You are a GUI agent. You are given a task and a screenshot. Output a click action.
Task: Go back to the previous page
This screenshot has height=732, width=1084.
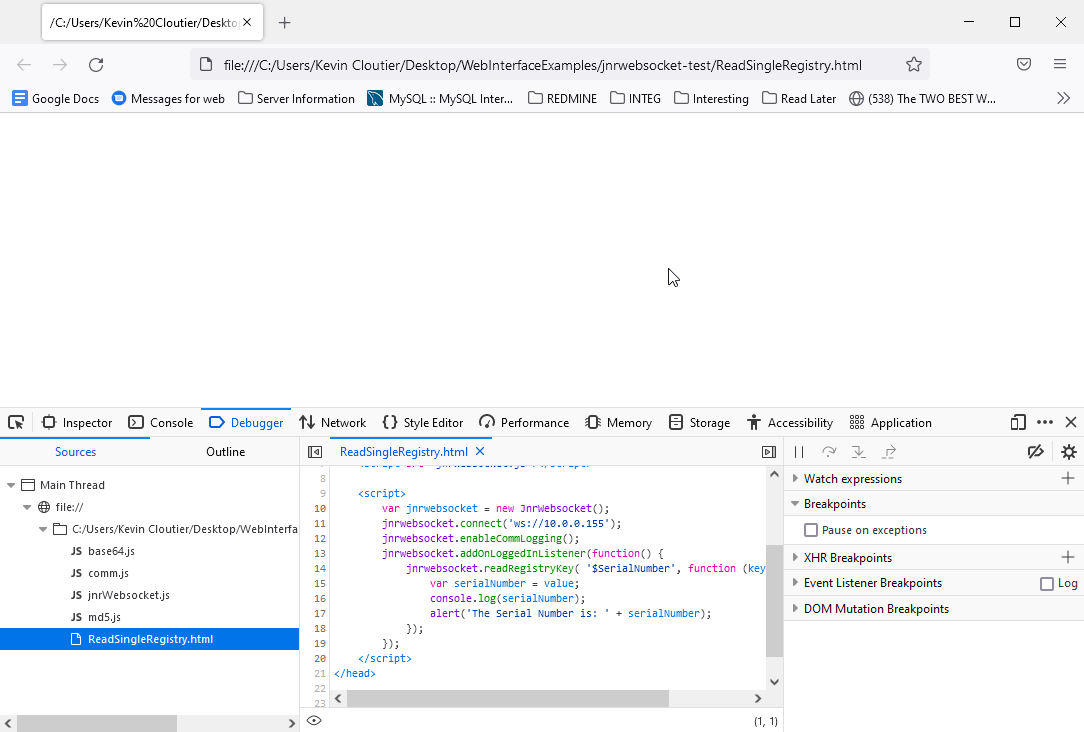24,65
